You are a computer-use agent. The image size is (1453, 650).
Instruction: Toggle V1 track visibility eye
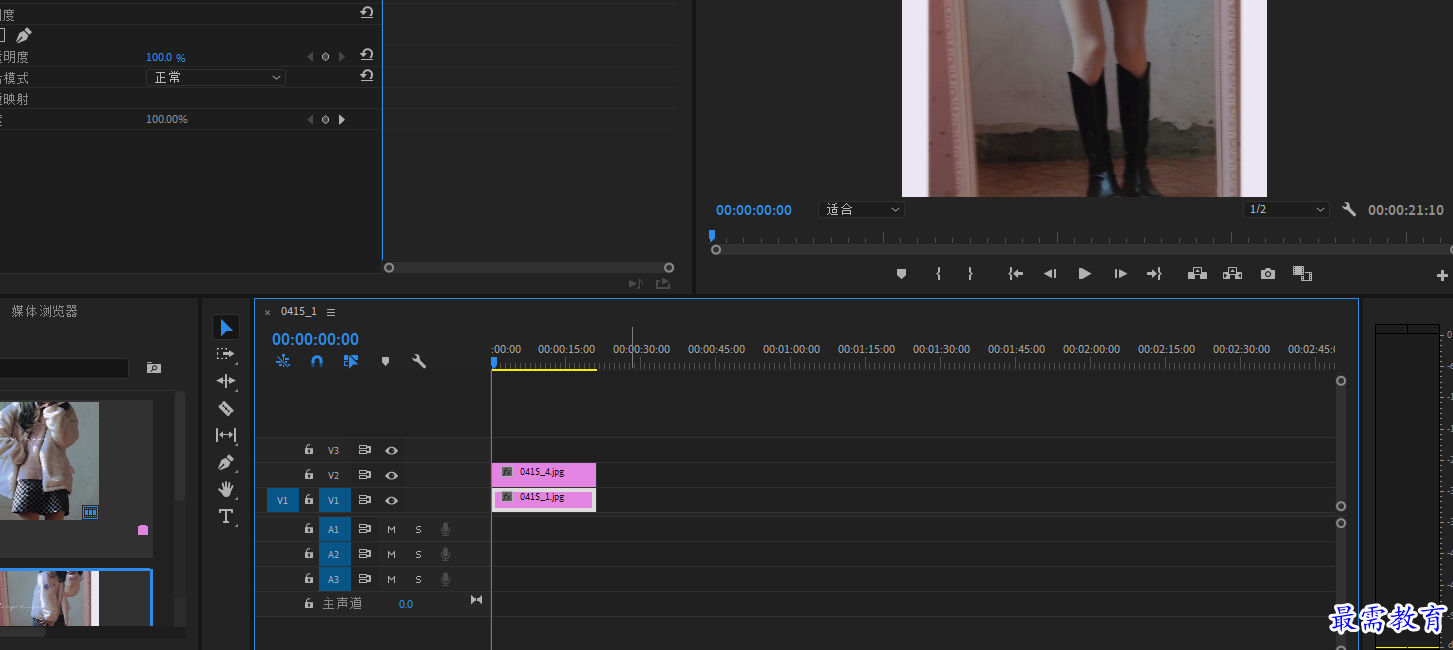click(392, 500)
